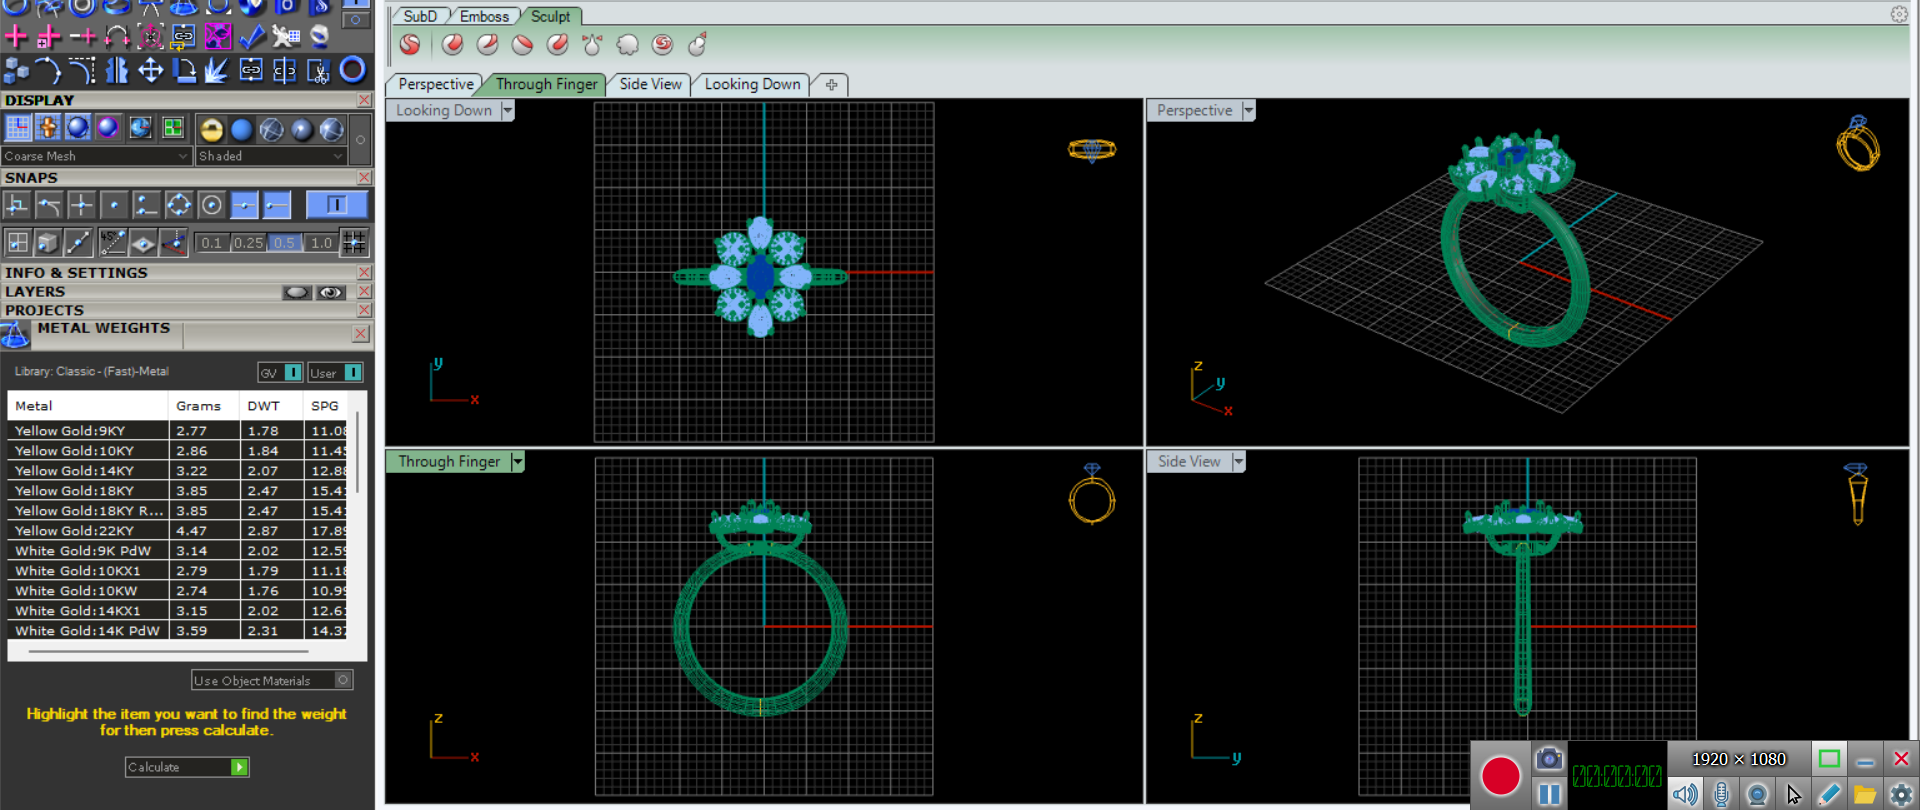Select the Yellow Gold:18KY table row

pos(90,491)
